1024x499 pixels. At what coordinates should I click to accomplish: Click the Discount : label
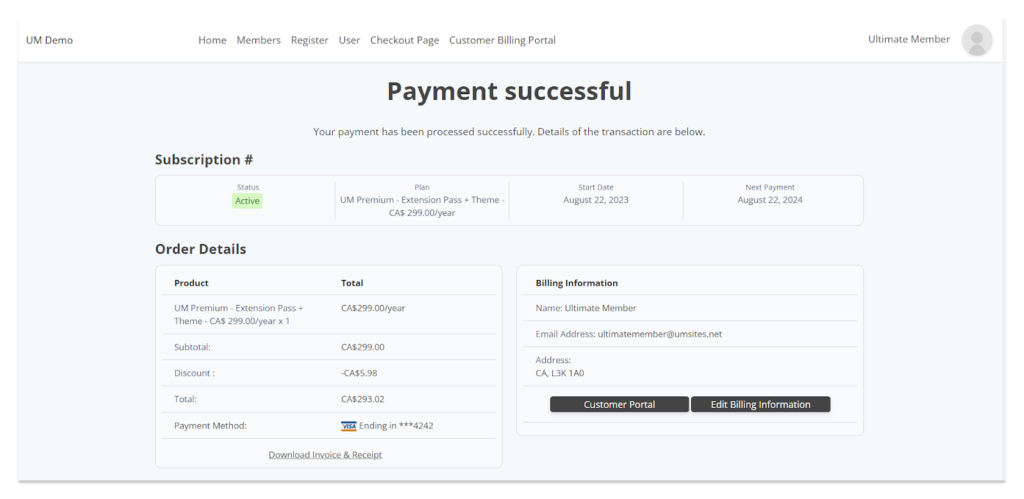click(195, 373)
